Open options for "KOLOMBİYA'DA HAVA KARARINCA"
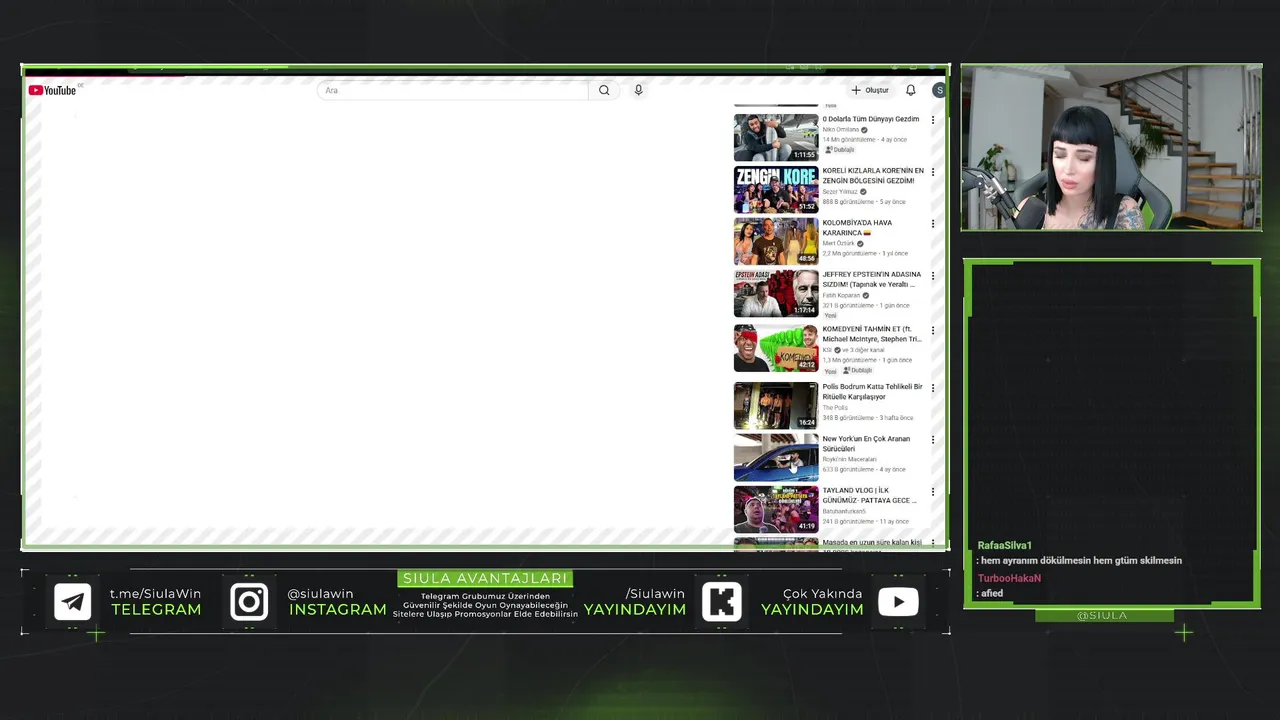The image size is (1280, 720). click(x=933, y=224)
